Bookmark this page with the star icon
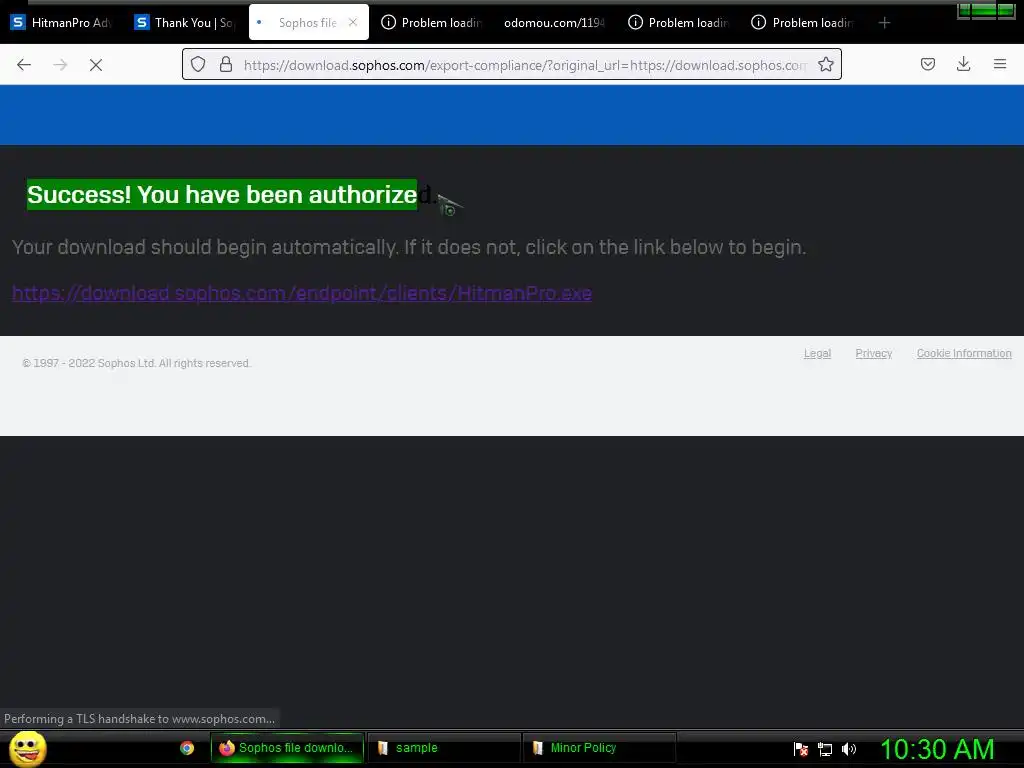 (x=825, y=64)
